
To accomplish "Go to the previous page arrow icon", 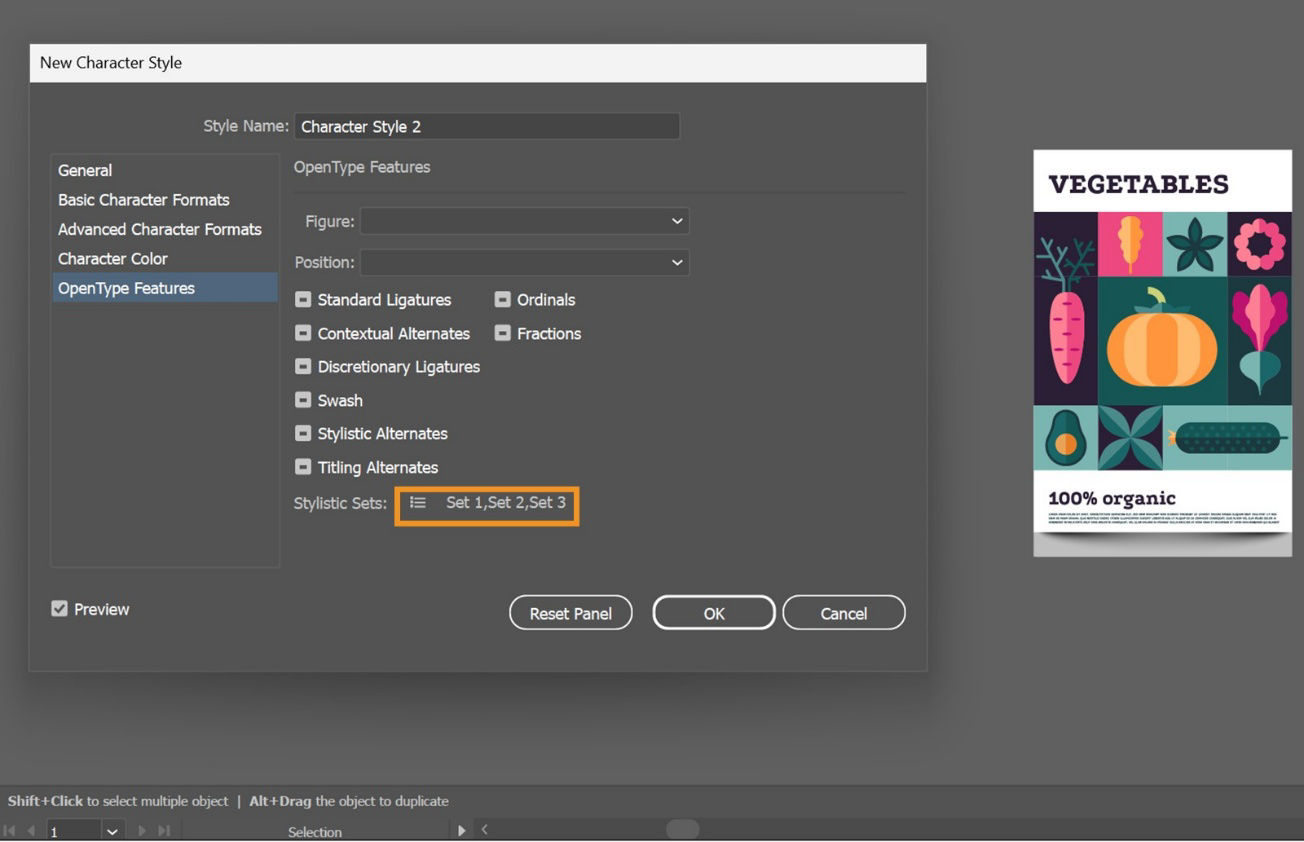I will tap(30, 830).
